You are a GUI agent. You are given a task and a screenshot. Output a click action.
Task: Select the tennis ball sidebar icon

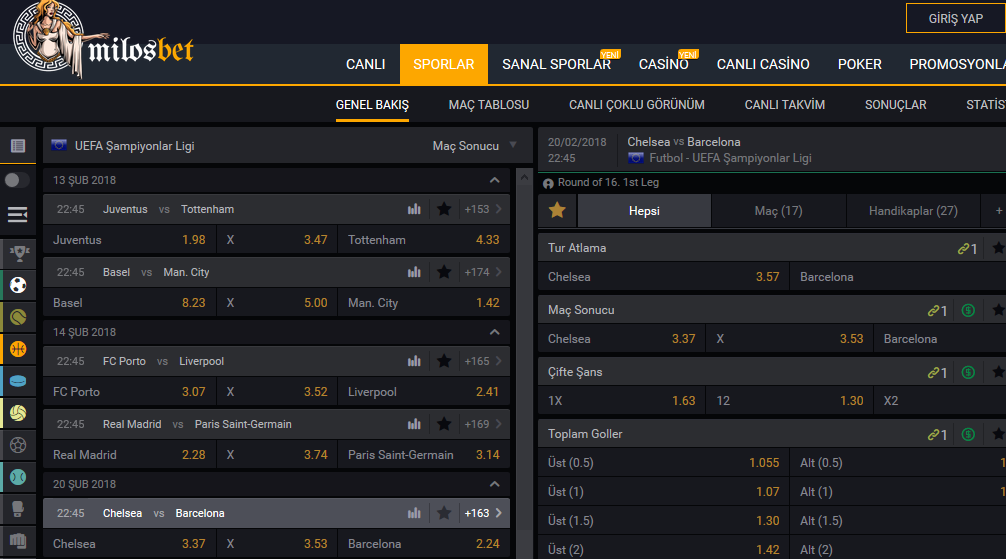point(18,317)
